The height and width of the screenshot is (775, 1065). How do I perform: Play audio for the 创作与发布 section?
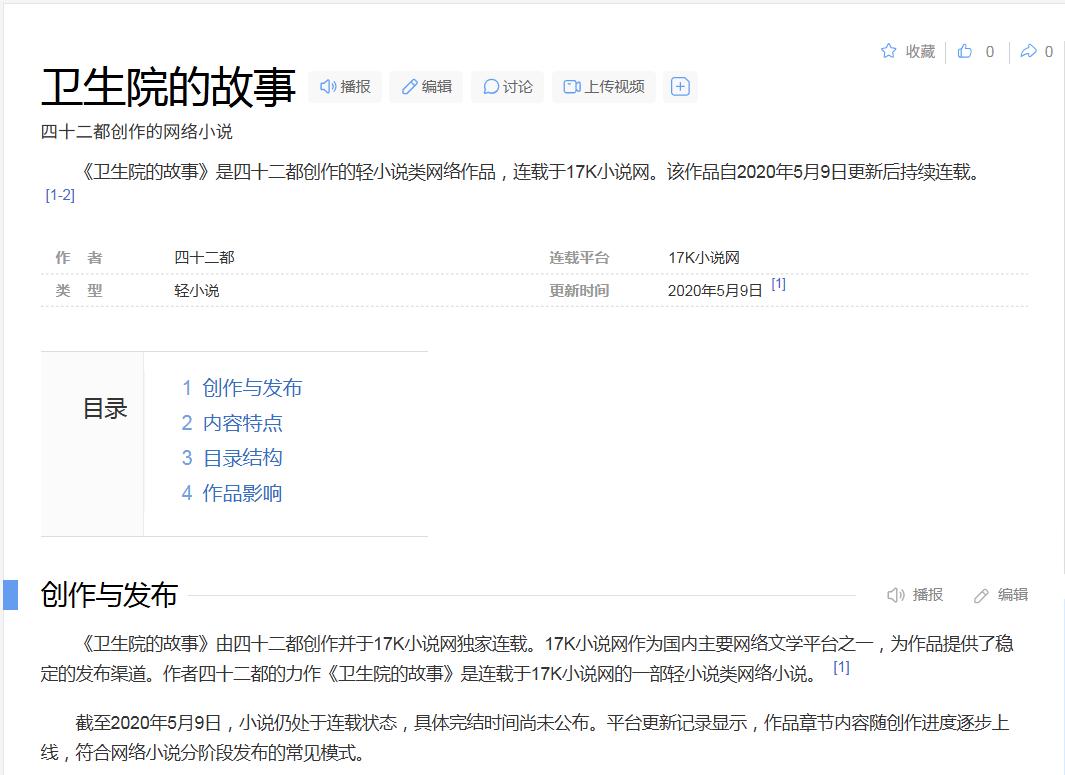point(915,595)
